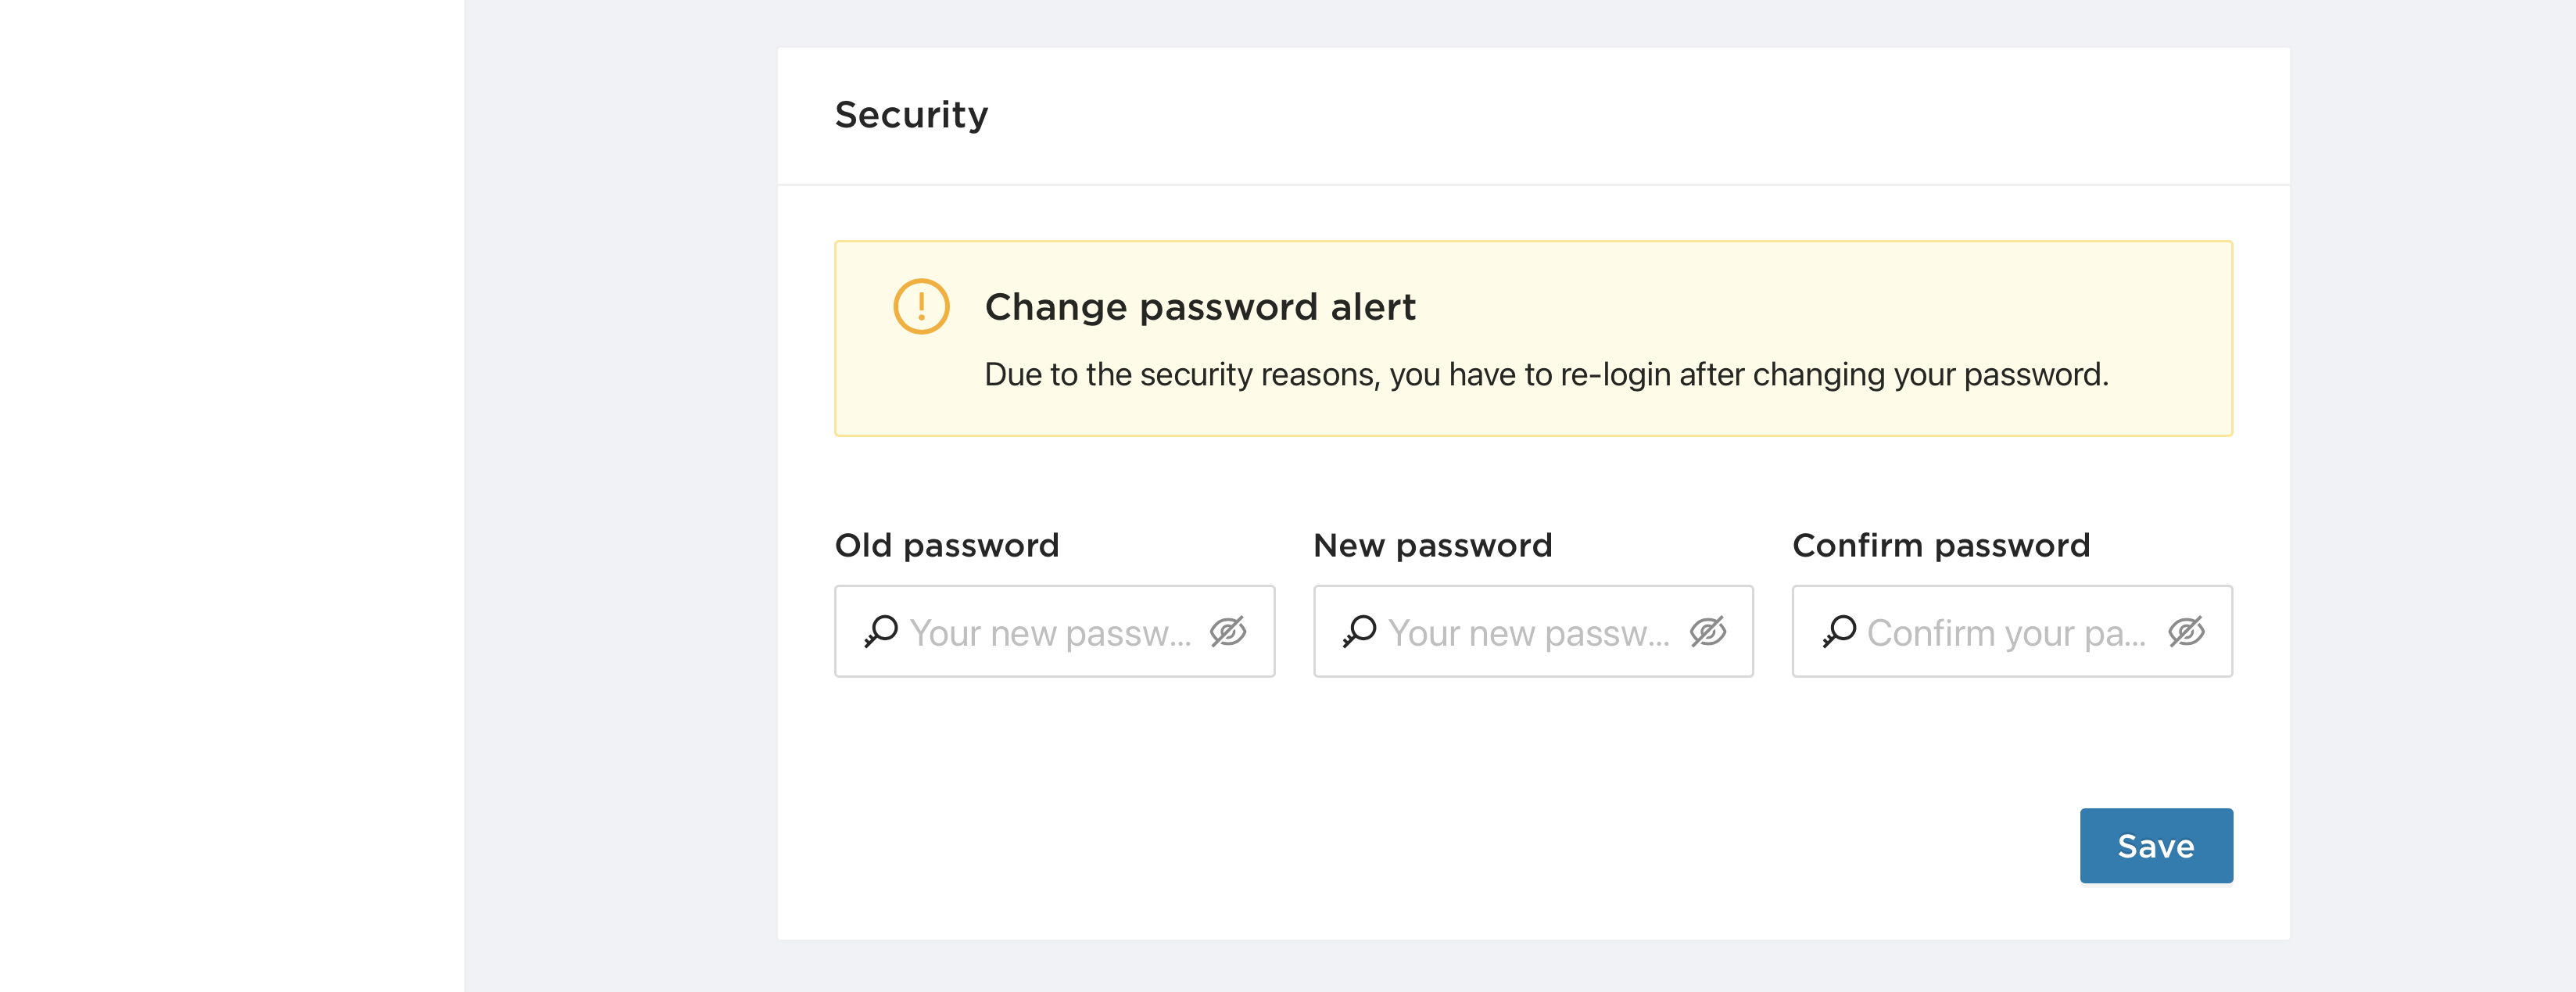Click the Confirm password label
Image resolution: width=2576 pixels, height=992 pixels.
[1940, 546]
